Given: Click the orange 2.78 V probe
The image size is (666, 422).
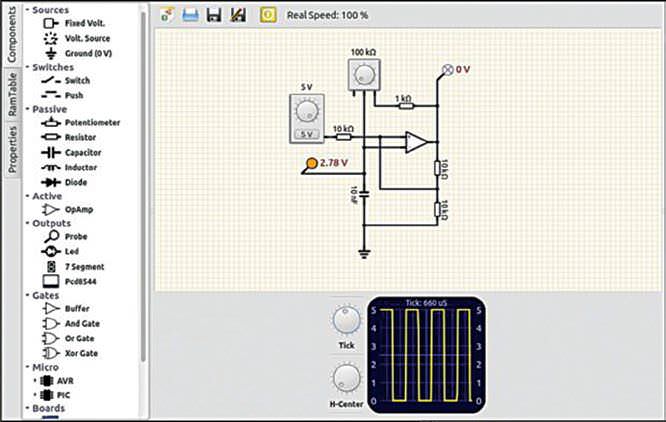Looking at the screenshot, I should (312, 162).
